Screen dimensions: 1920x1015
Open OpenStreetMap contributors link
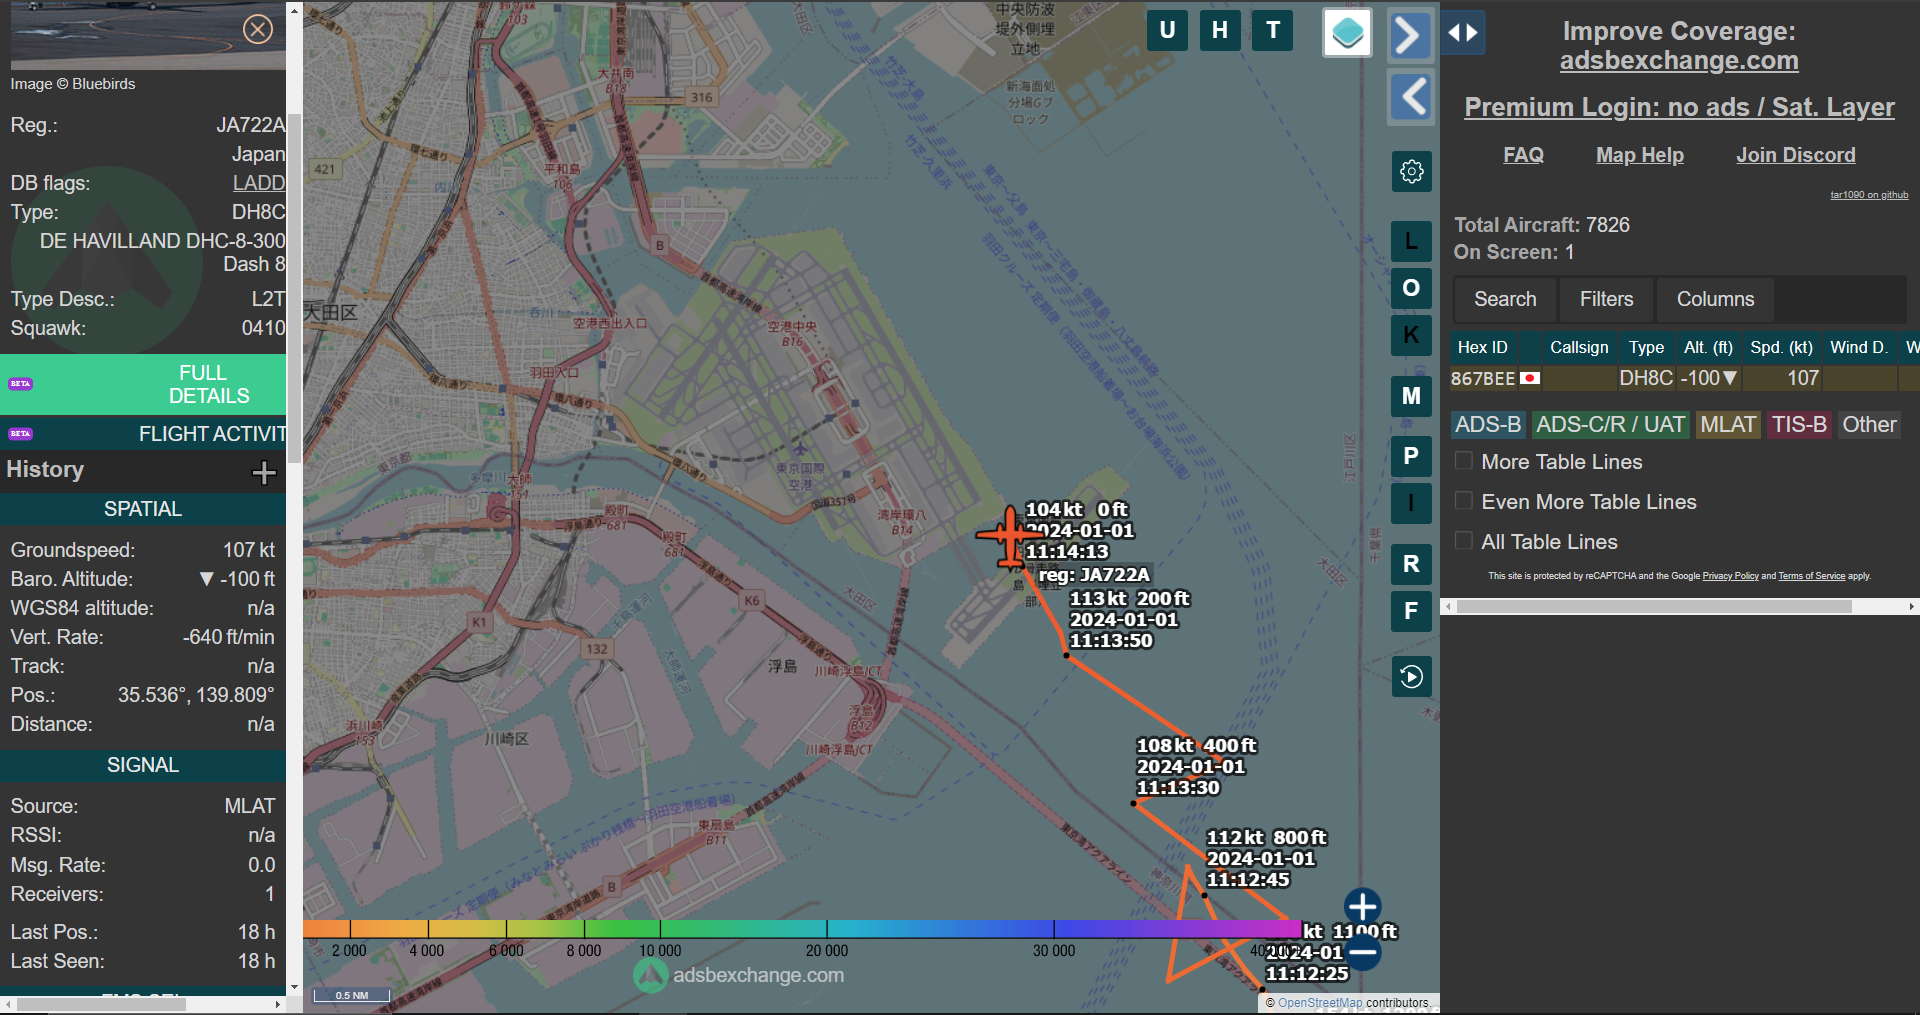coord(1320,1003)
